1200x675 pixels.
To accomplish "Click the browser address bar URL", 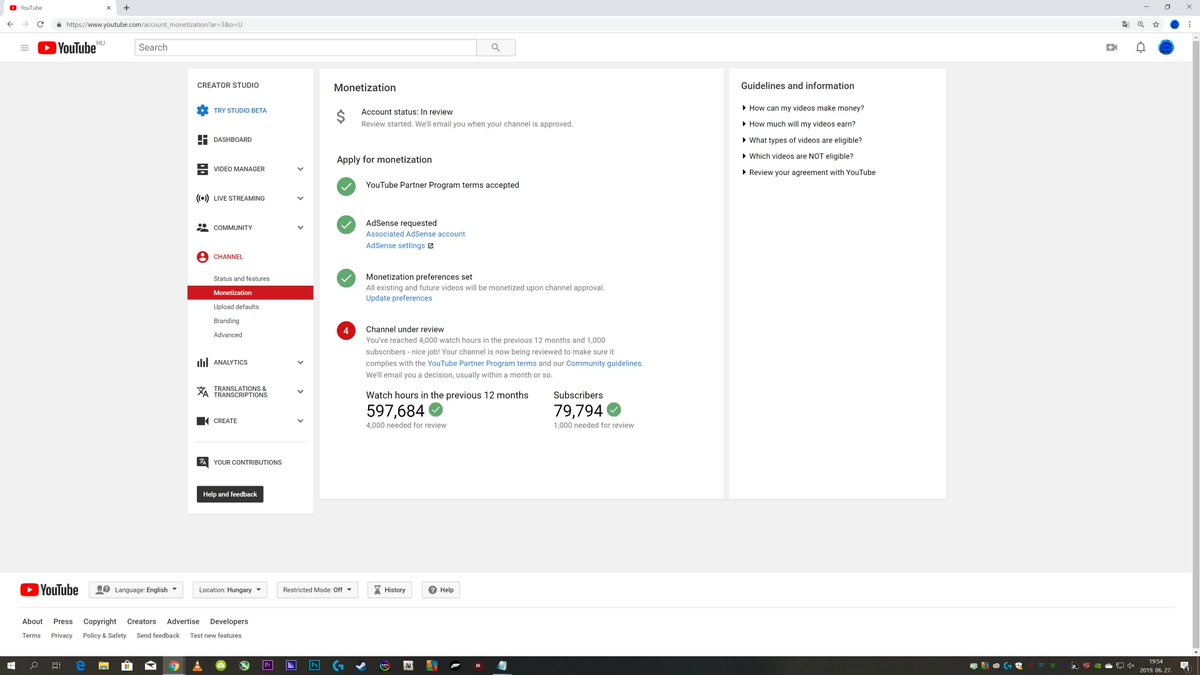I will click(x=154, y=24).
